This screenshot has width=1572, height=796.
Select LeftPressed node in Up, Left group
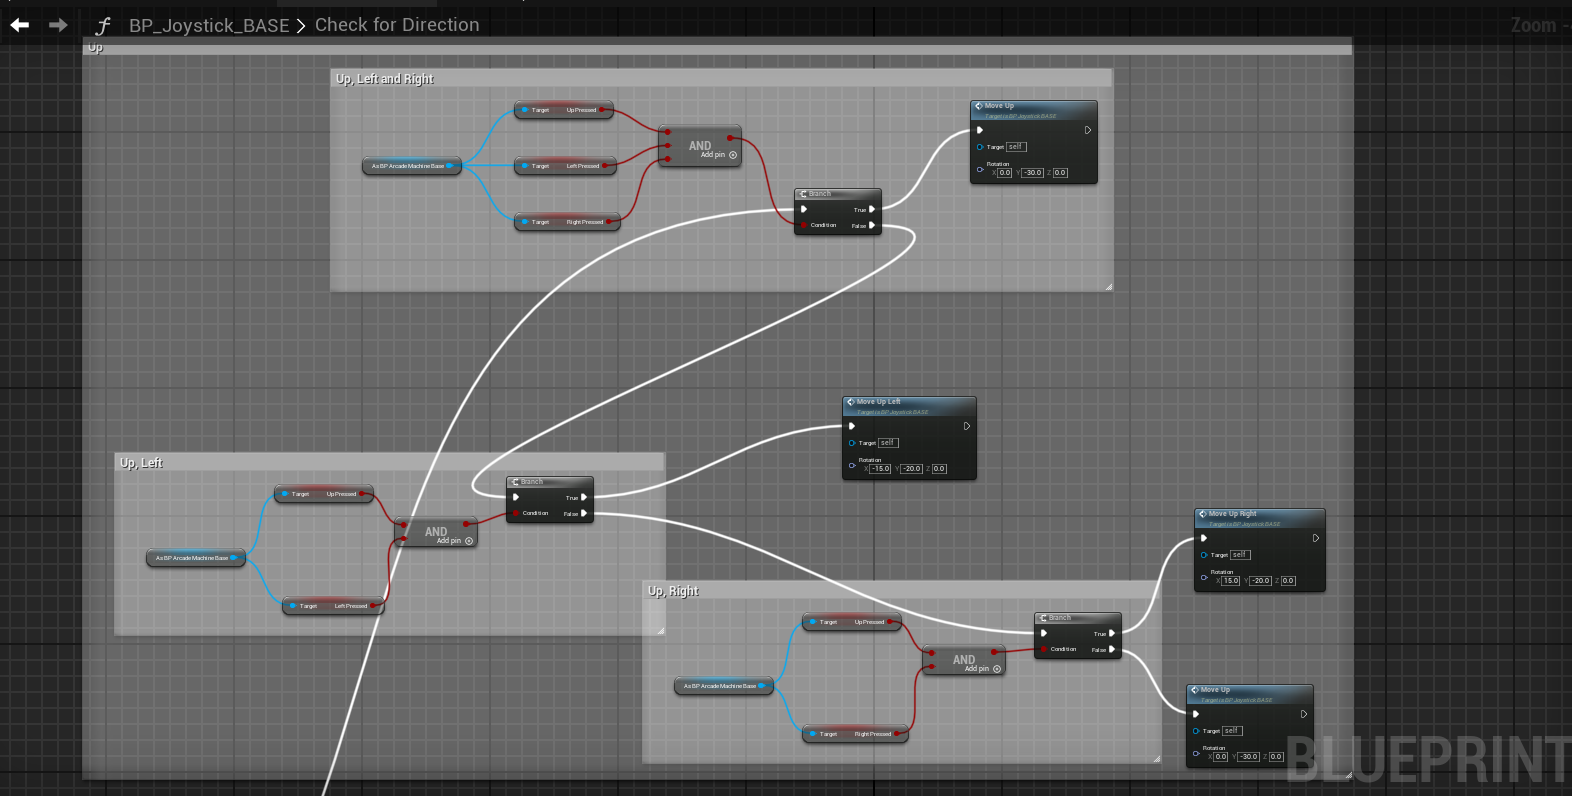333,606
